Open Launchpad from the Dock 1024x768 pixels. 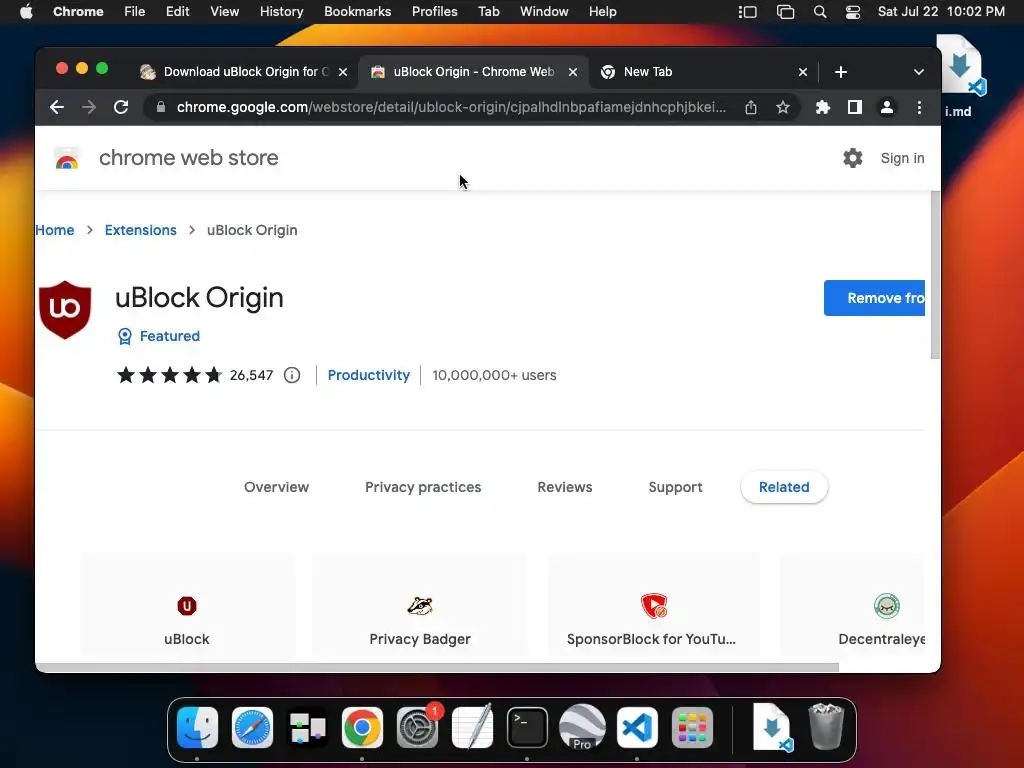[692, 728]
